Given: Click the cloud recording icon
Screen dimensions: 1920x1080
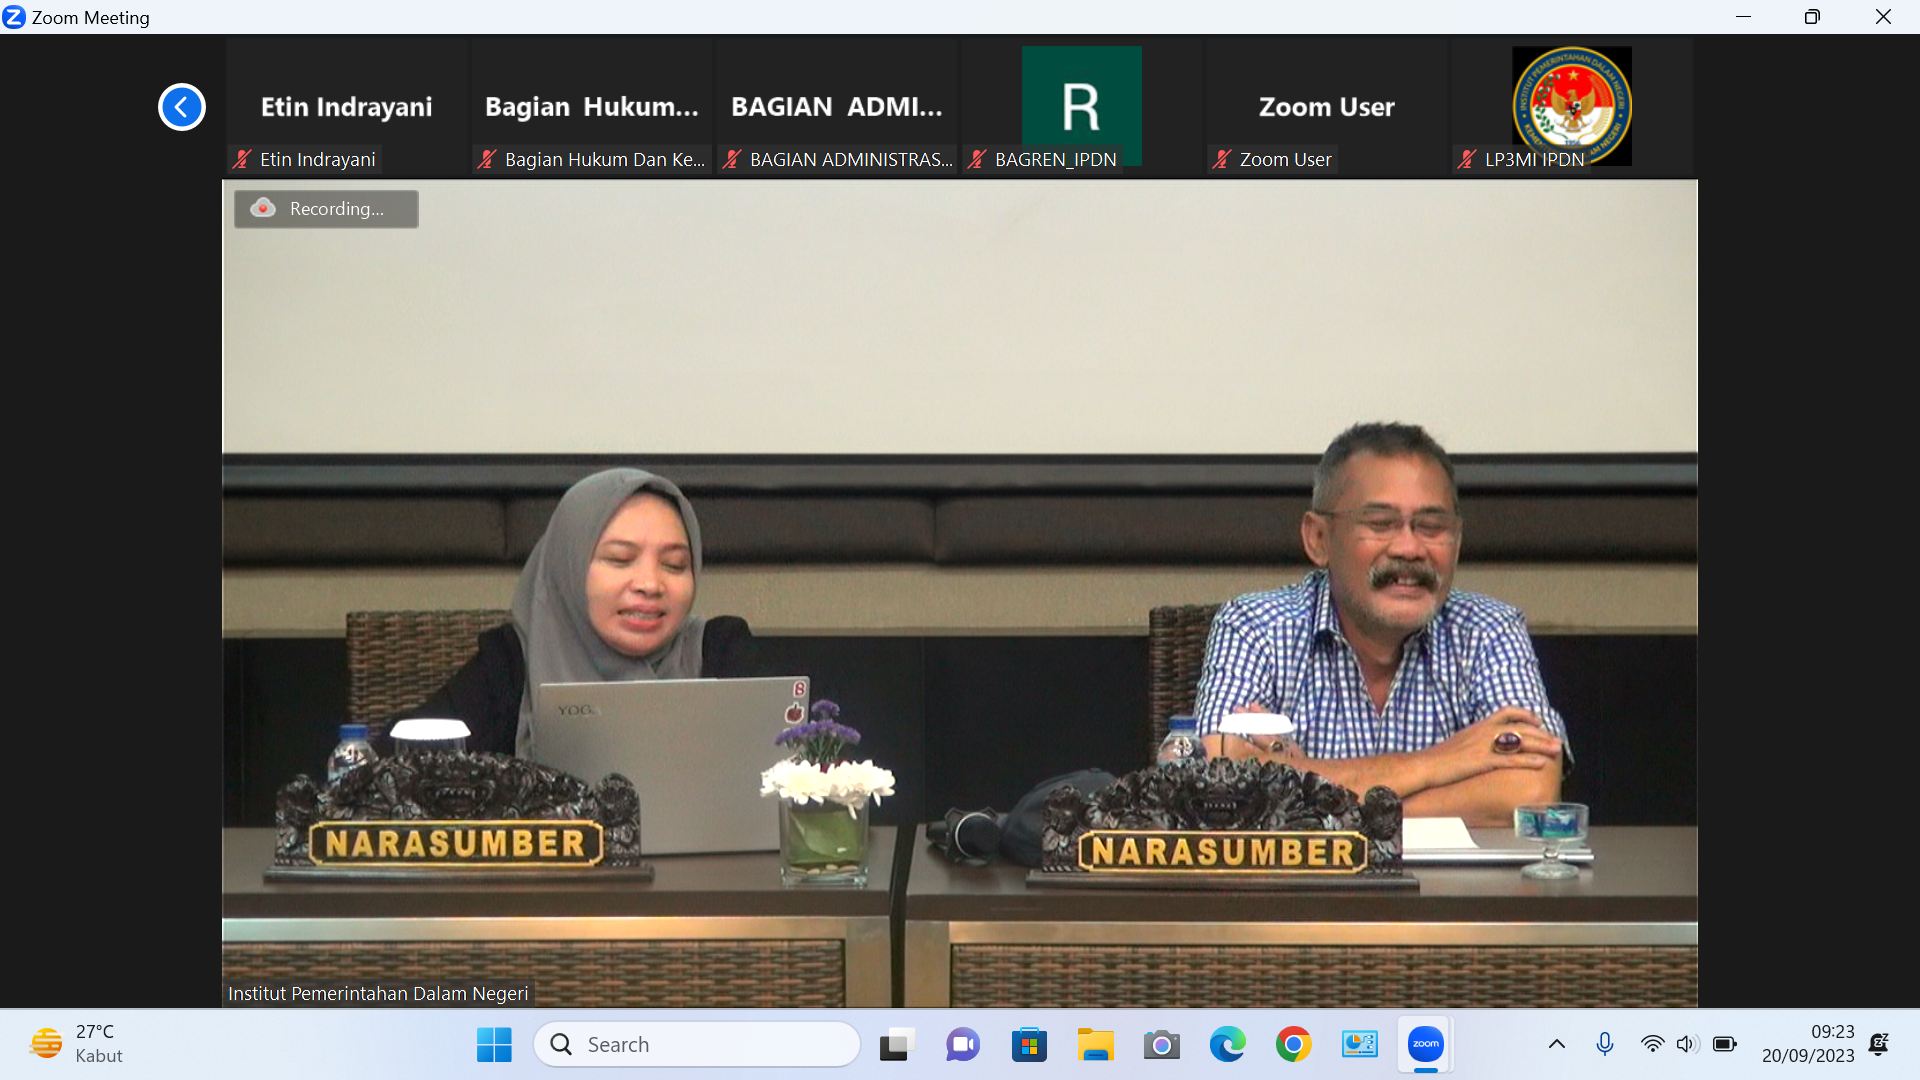Looking at the screenshot, I should coord(263,208).
